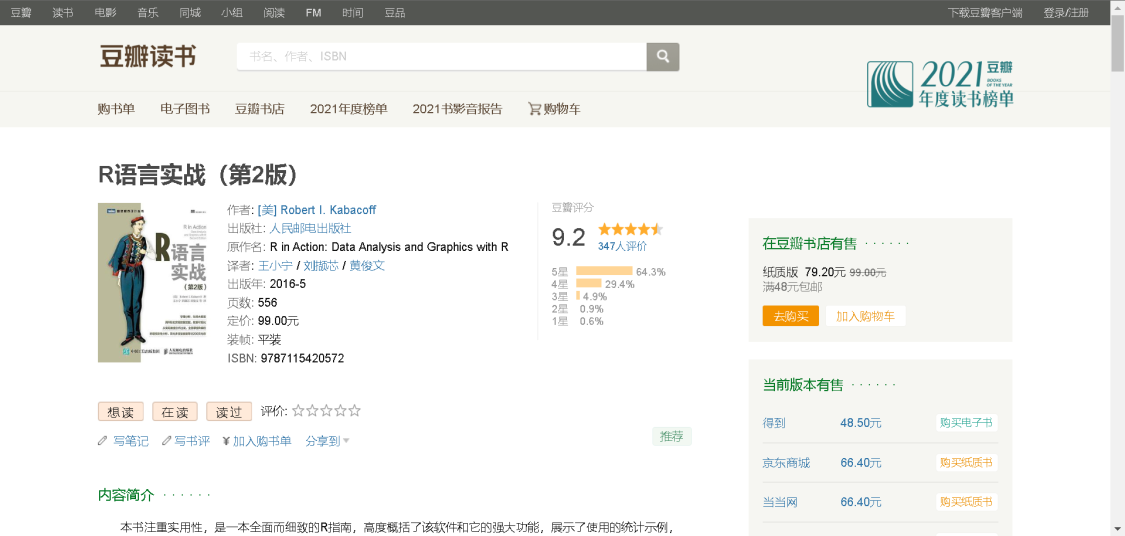Image resolution: width=1125 pixels, height=536 pixels.
Task: Click the orange 去购买 button
Action: pos(791,316)
